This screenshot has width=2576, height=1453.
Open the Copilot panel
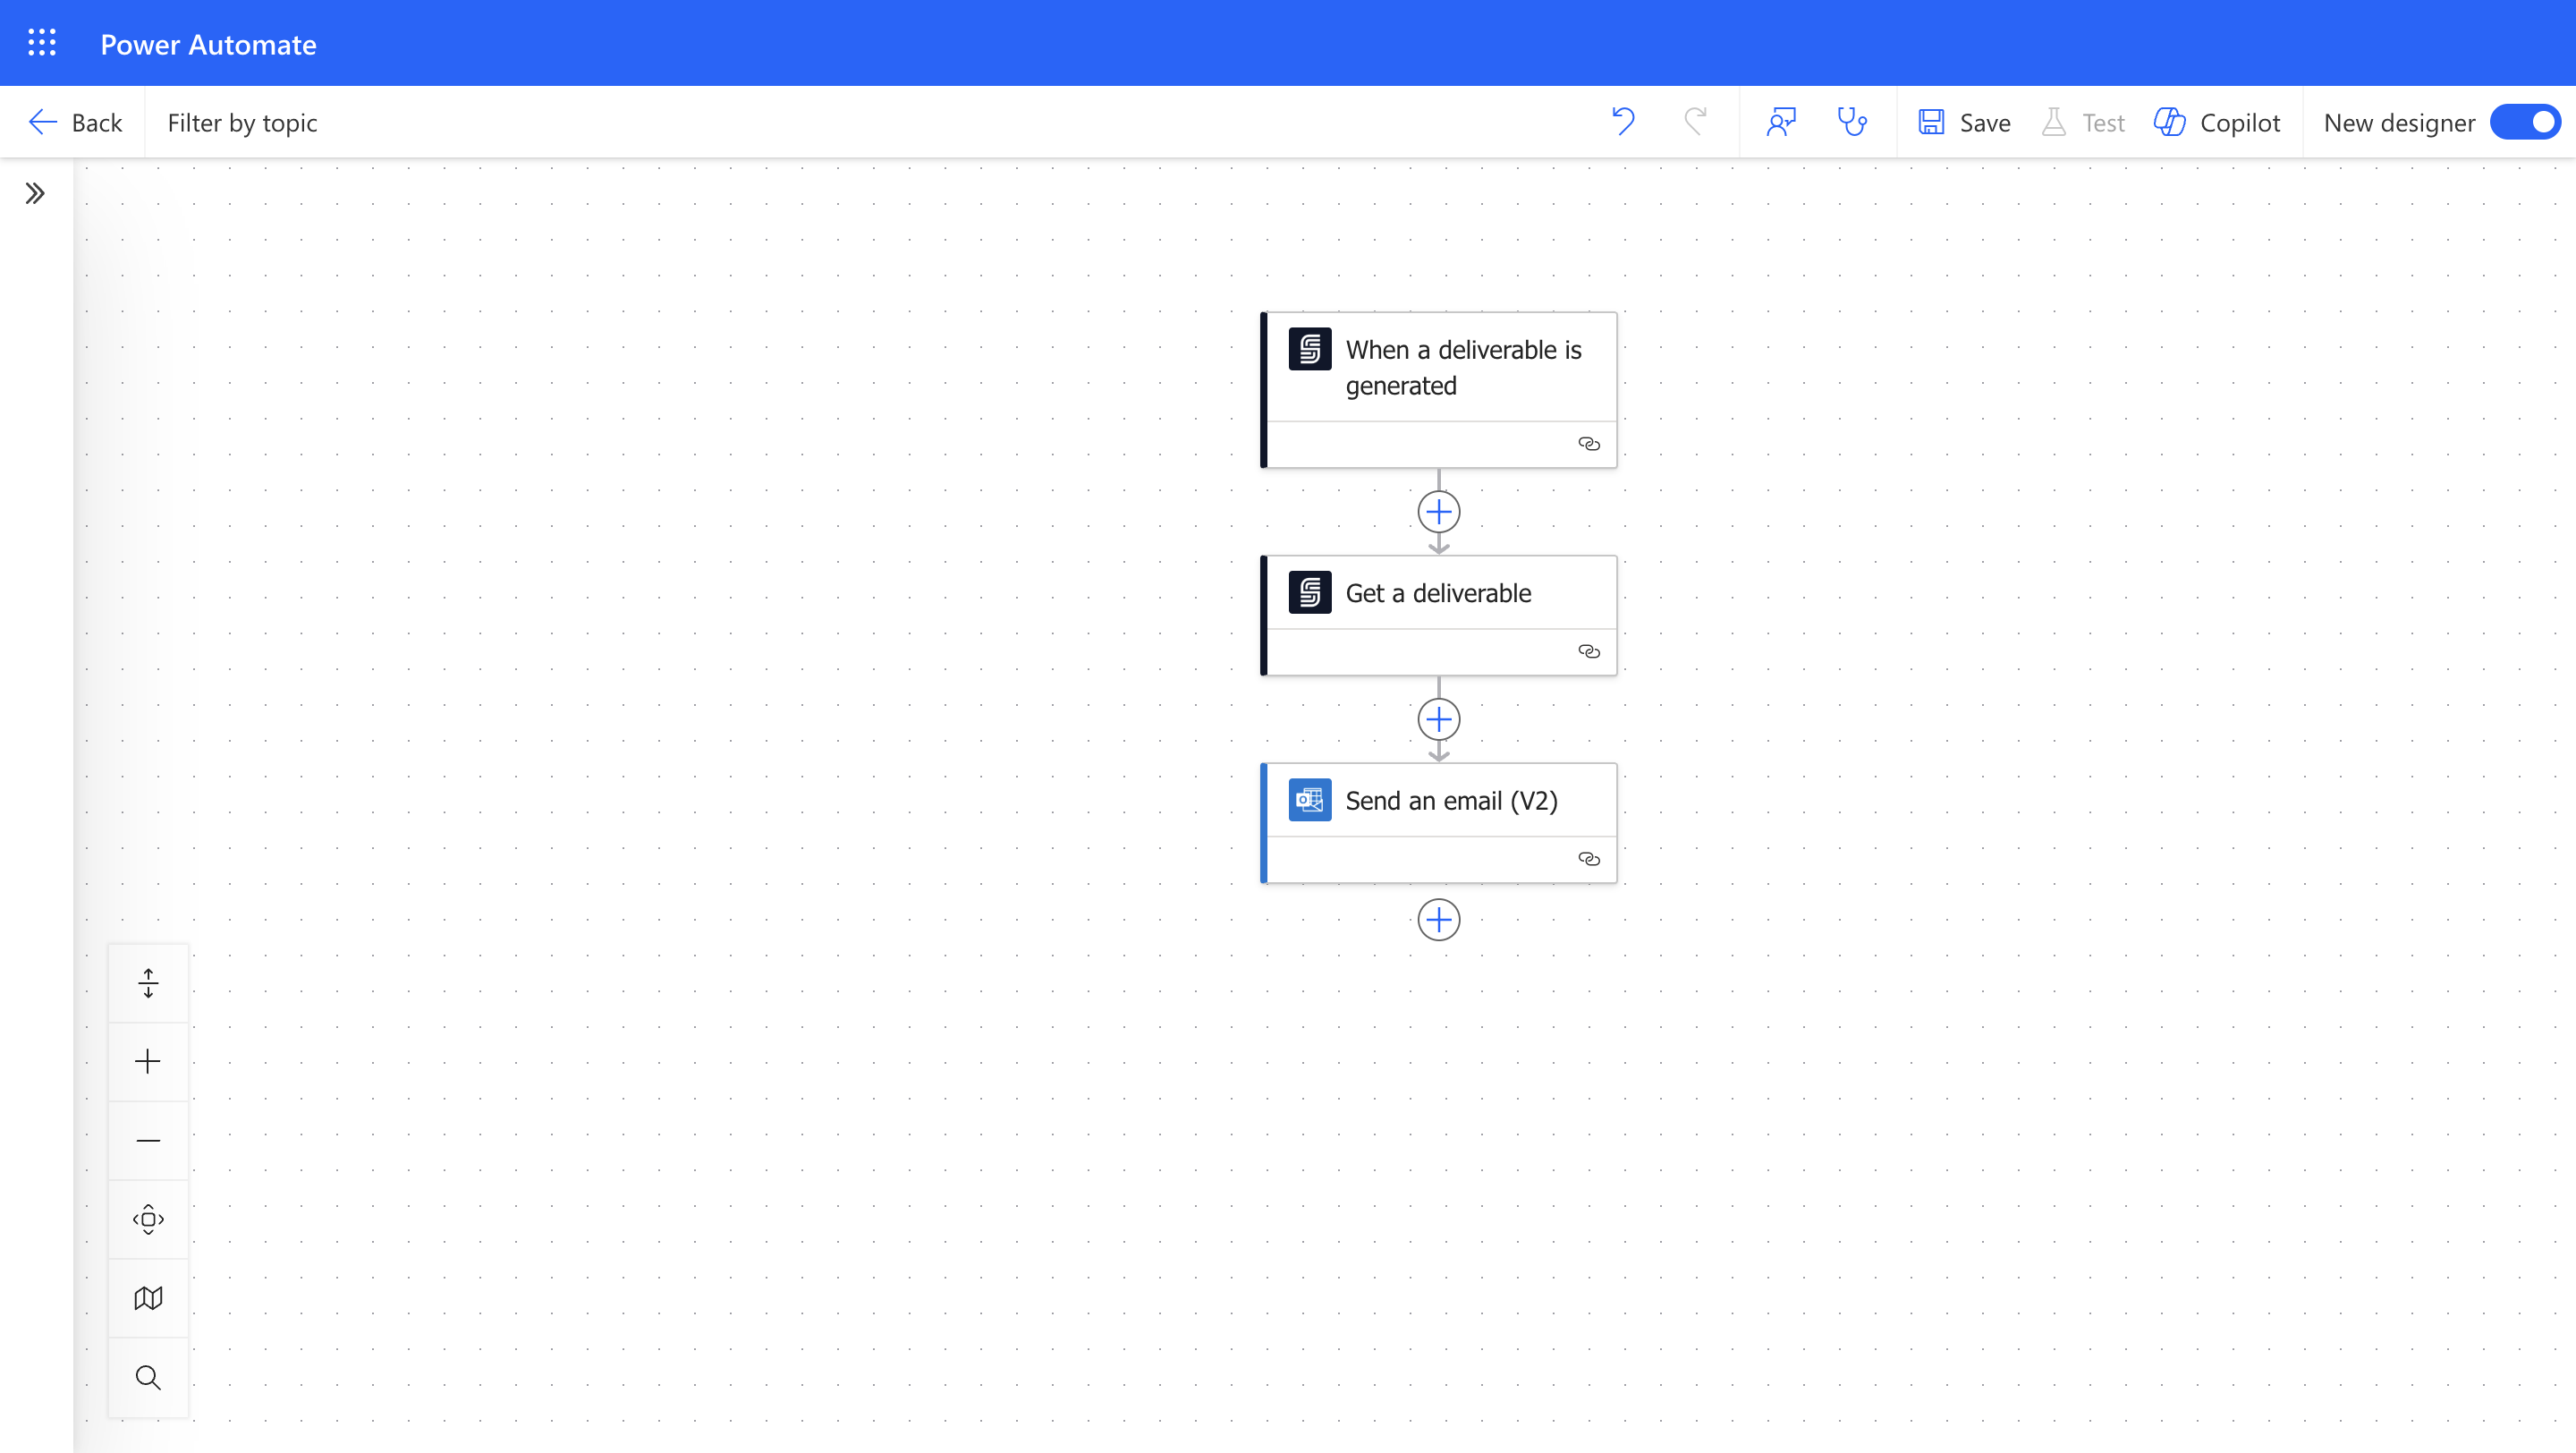point(2218,121)
